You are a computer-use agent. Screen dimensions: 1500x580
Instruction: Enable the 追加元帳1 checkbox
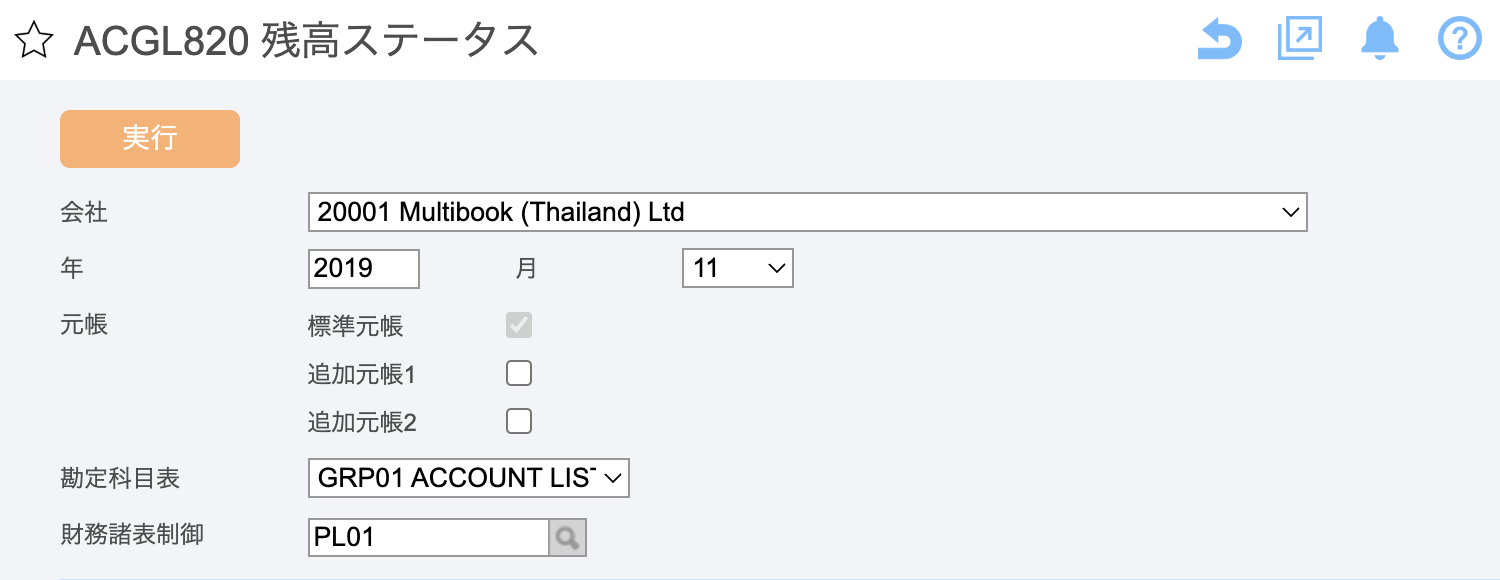pyautogui.click(x=519, y=374)
